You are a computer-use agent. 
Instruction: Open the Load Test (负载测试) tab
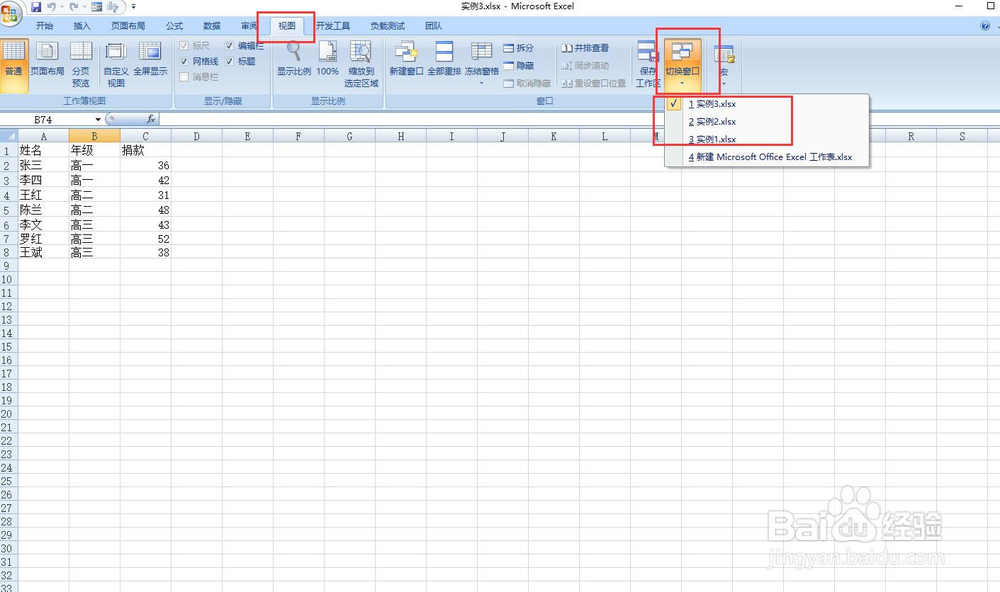click(388, 26)
